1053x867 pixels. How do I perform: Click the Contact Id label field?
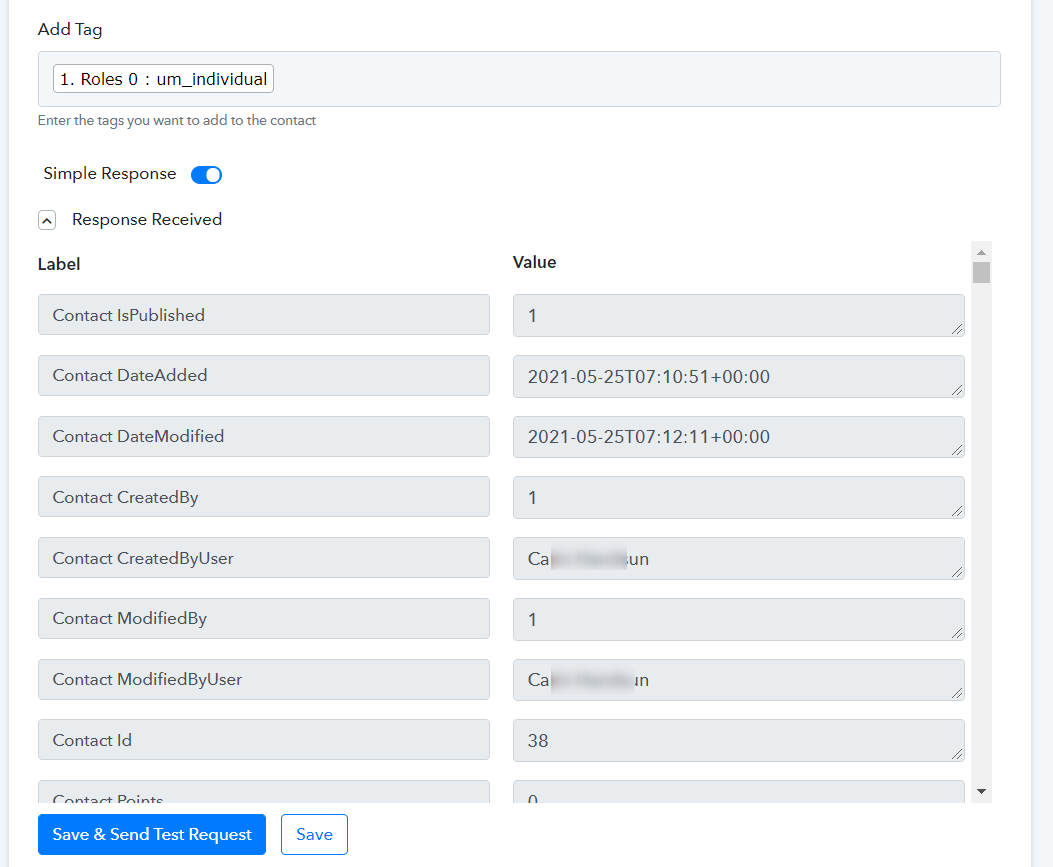tap(264, 740)
